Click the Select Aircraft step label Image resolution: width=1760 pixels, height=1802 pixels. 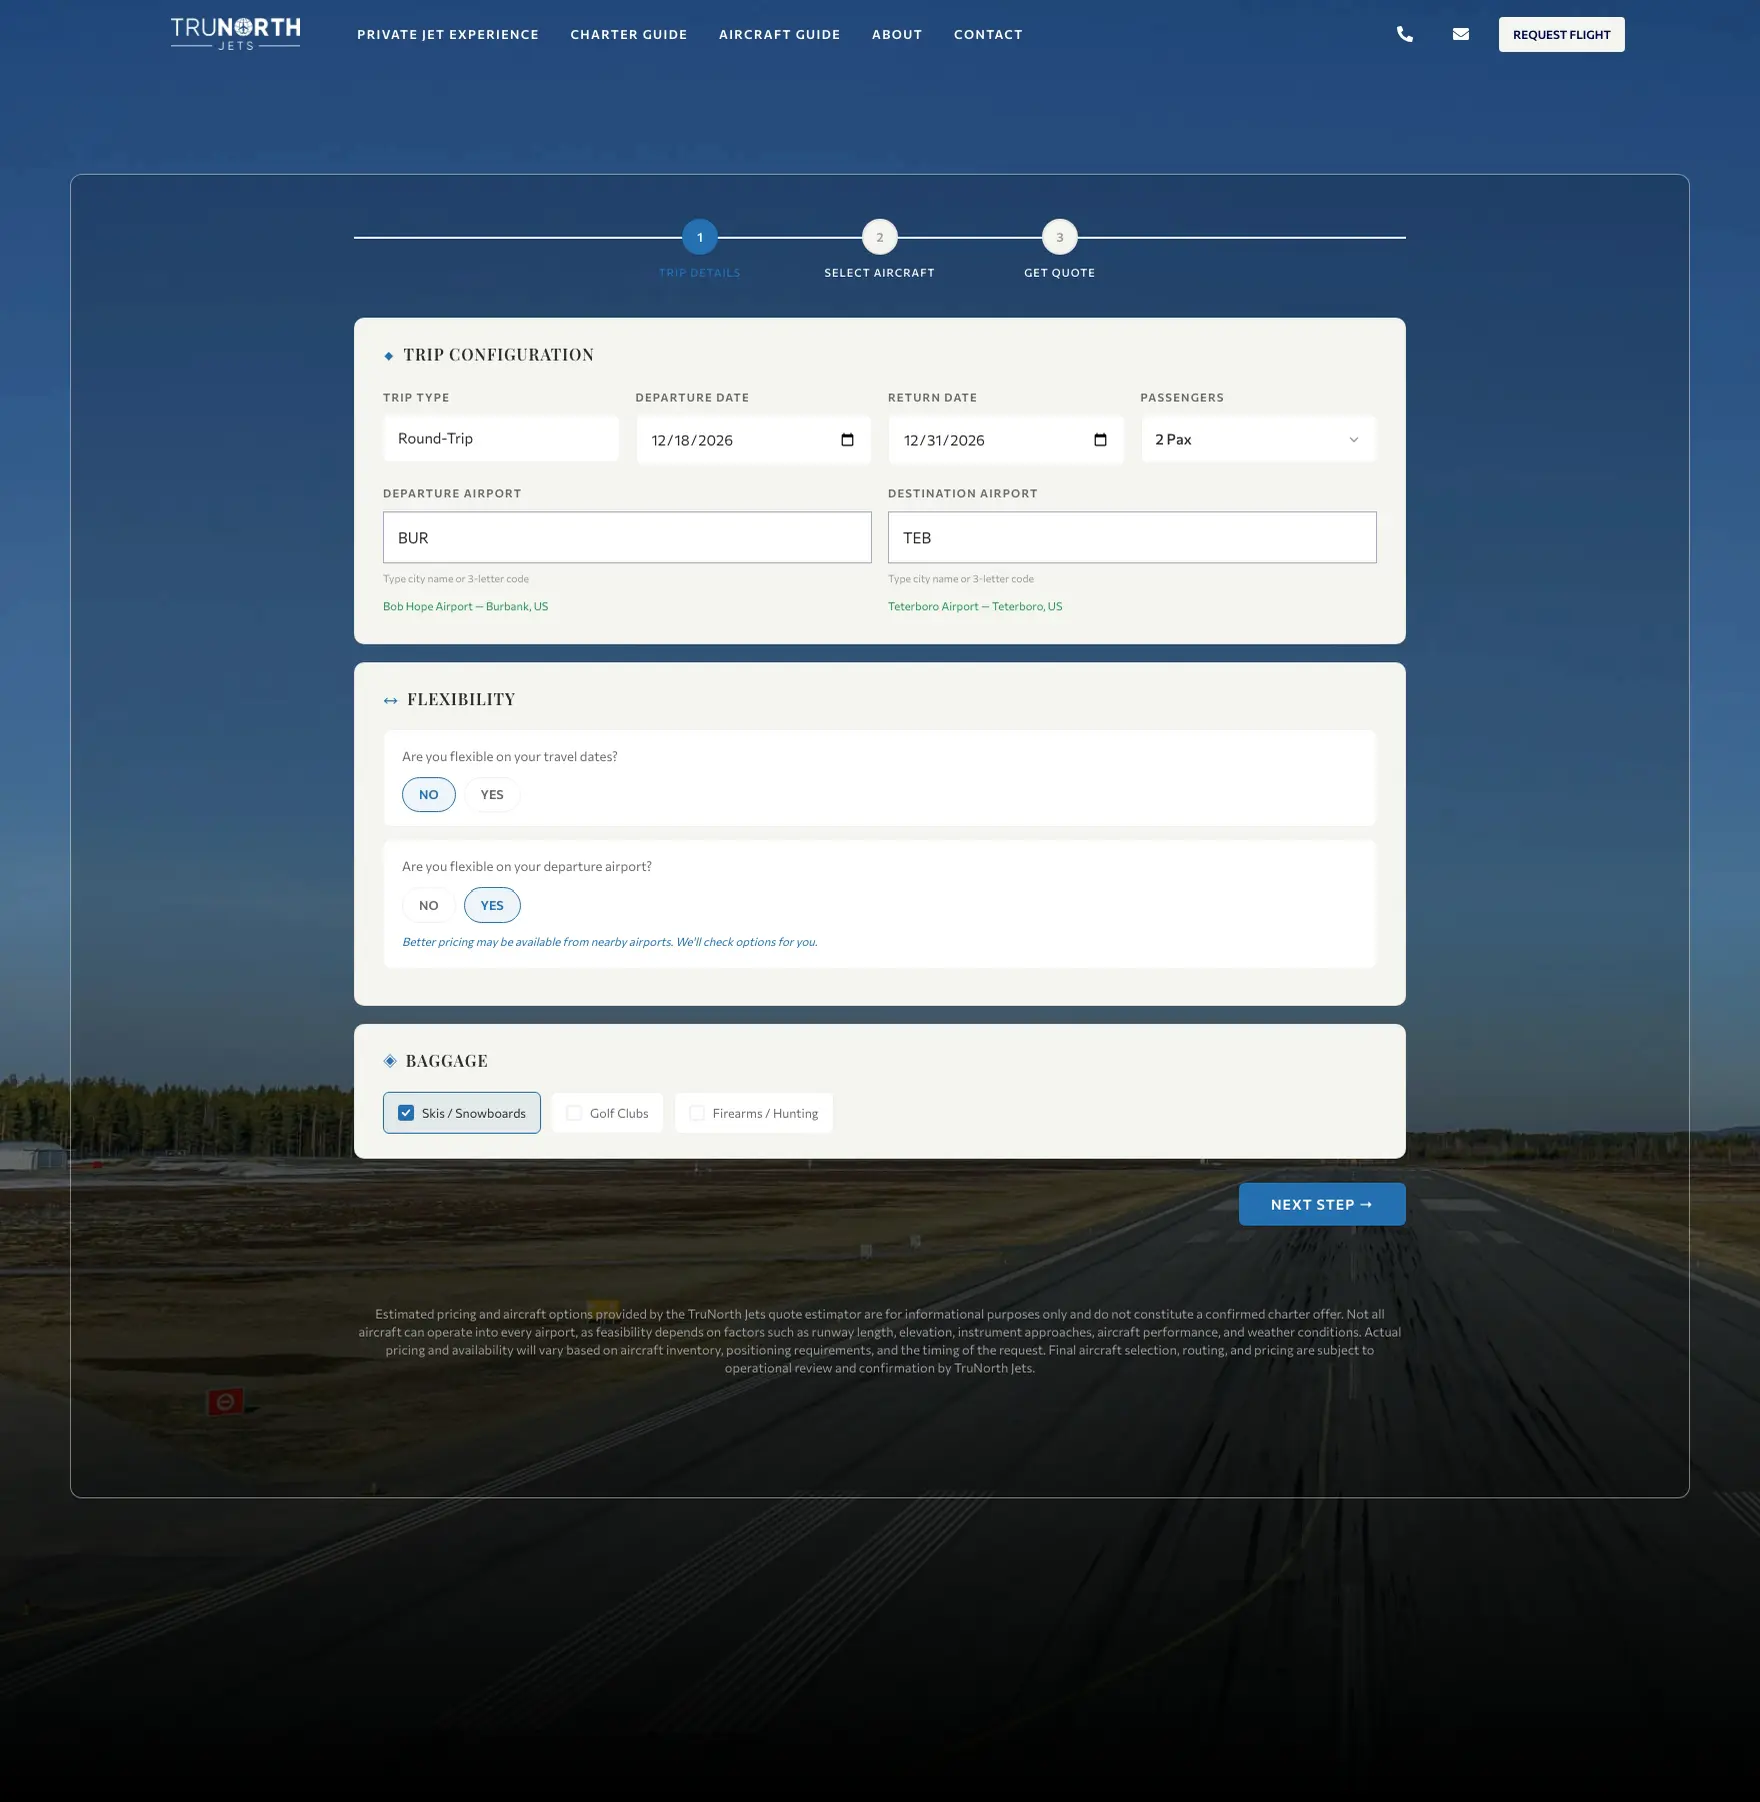coord(880,273)
